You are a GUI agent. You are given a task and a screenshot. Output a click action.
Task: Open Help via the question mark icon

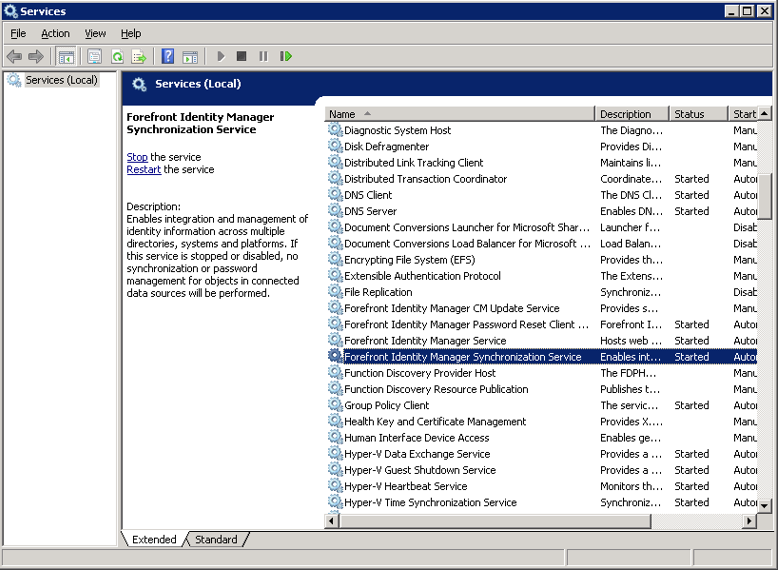168,57
